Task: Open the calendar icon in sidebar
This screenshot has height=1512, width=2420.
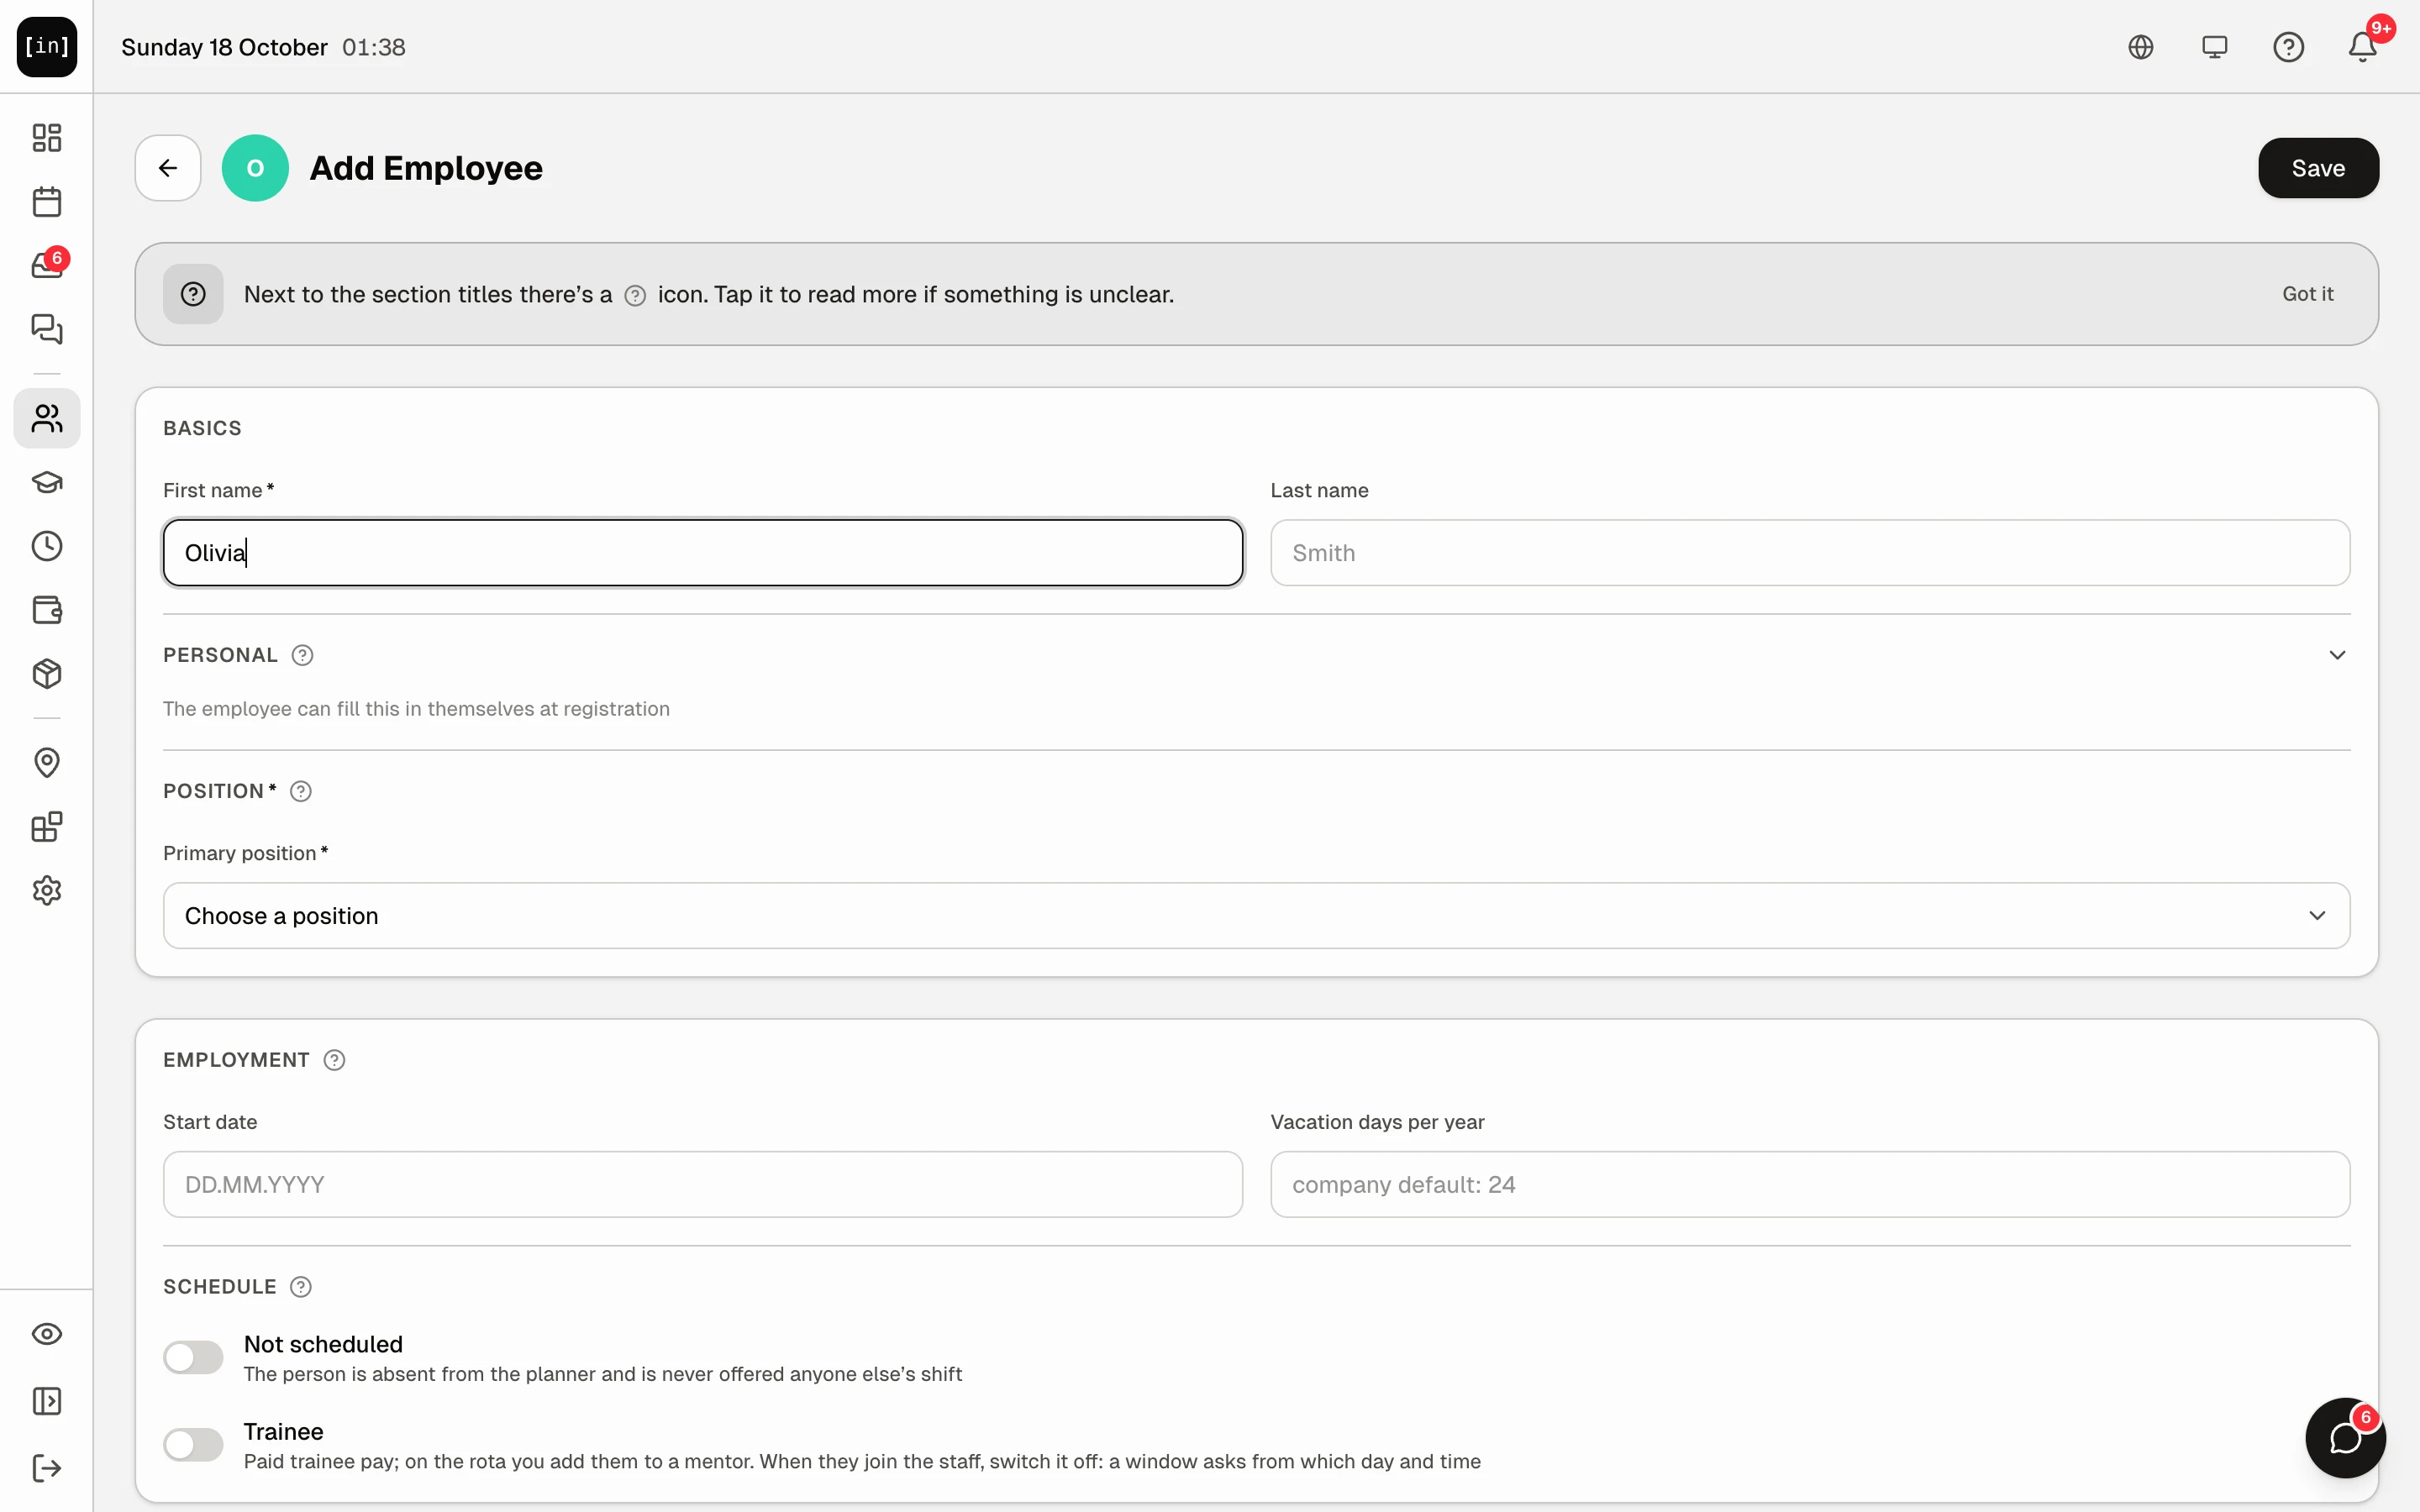Action: [x=47, y=202]
